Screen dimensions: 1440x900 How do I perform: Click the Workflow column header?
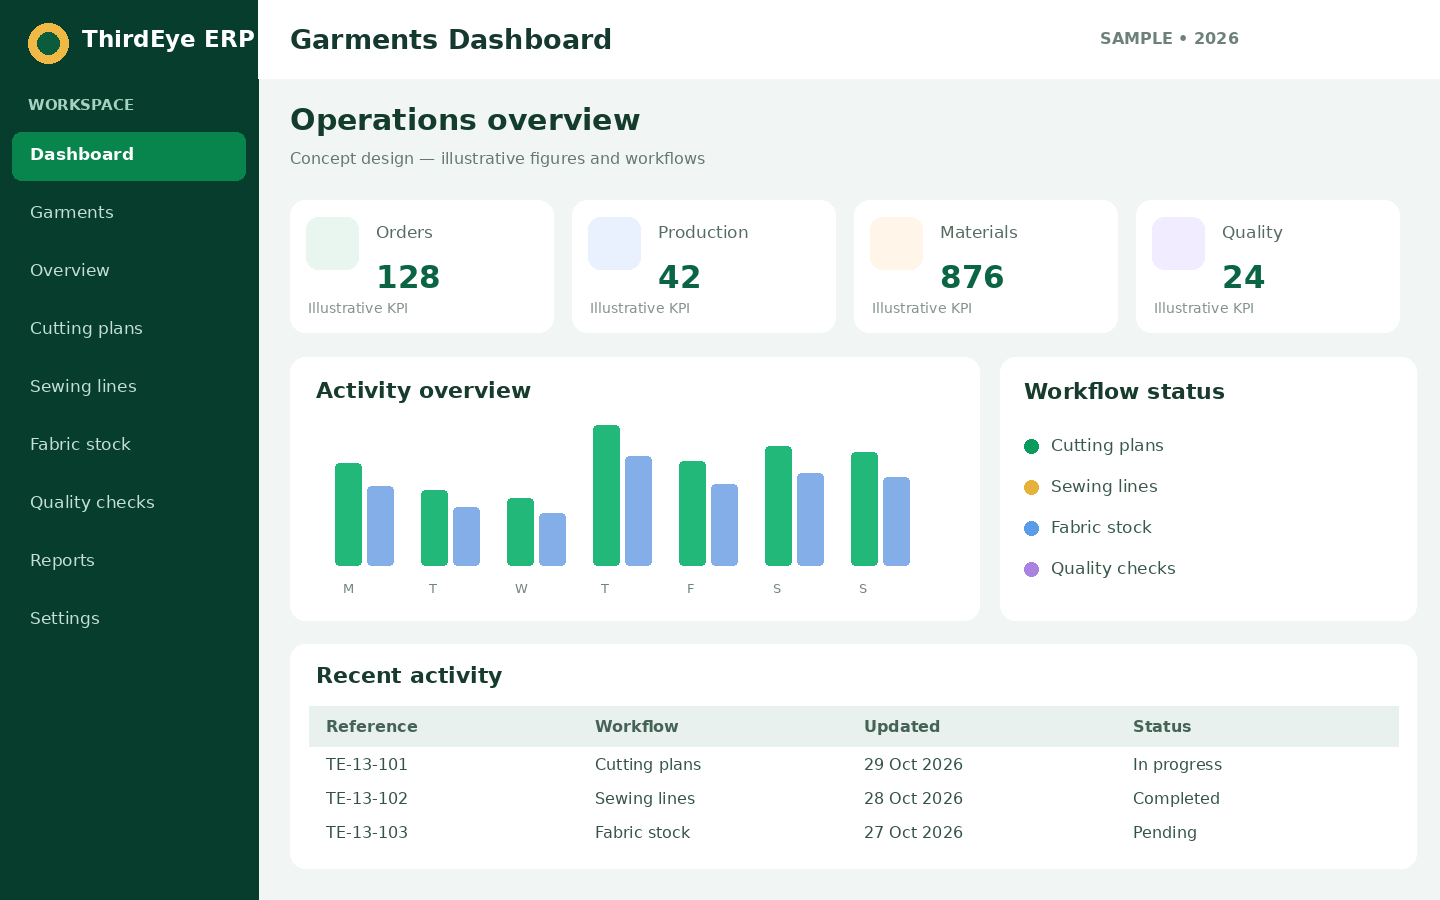pyautogui.click(x=636, y=727)
